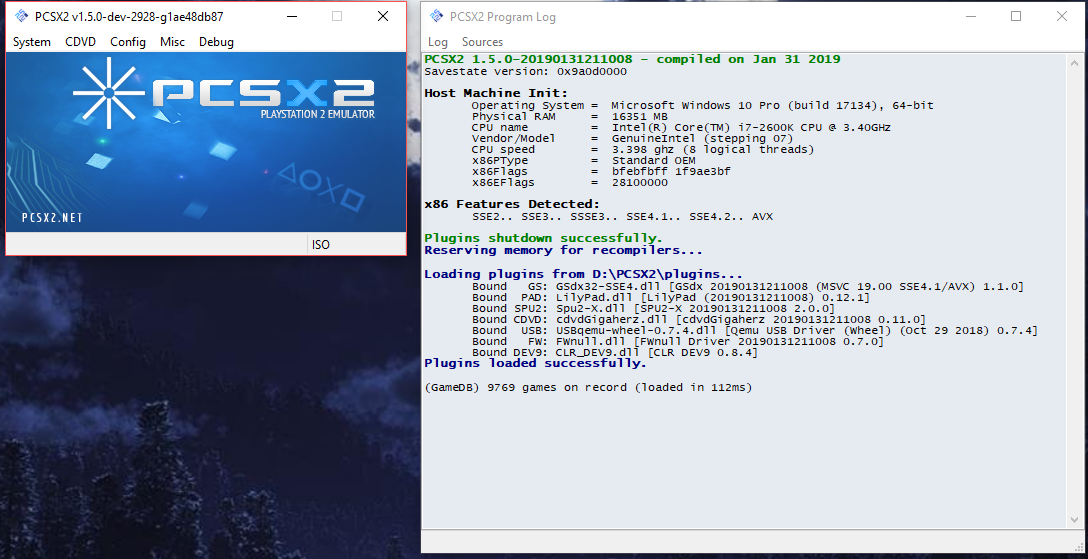Click the 'Physical RAM = 16351 MB' line

[x=570, y=117]
